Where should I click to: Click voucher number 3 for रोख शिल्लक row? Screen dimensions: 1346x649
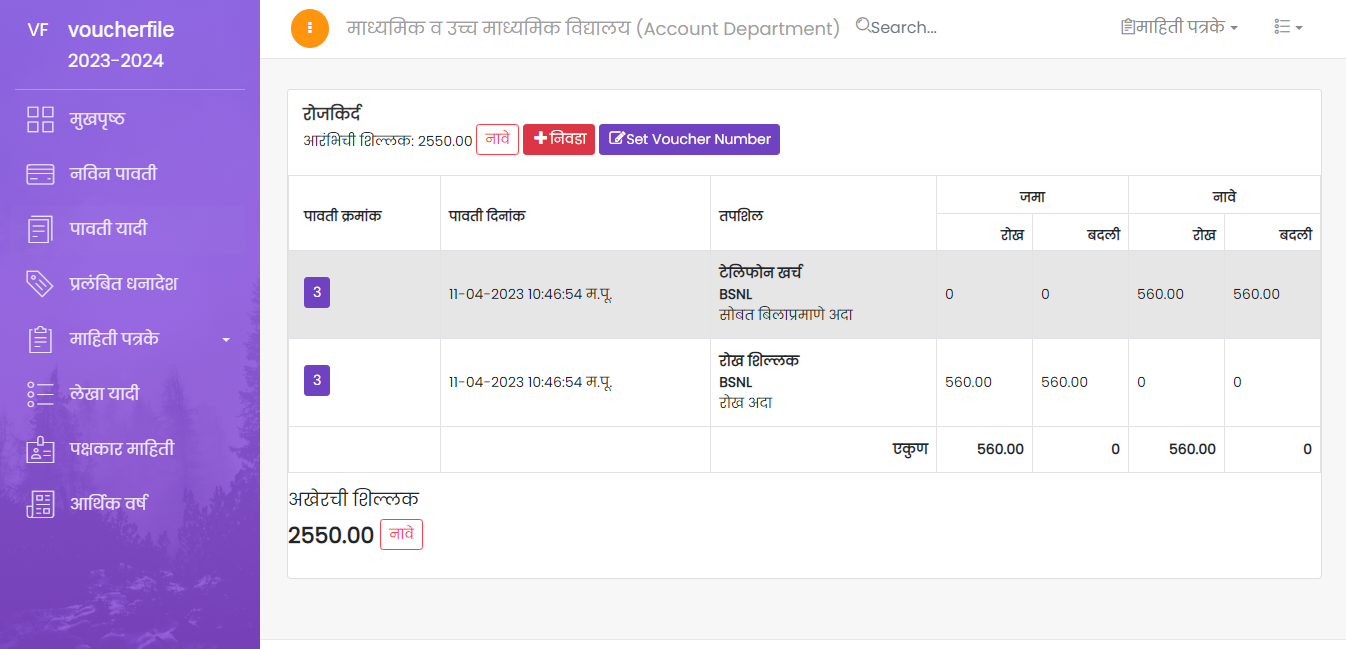click(x=317, y=381)
